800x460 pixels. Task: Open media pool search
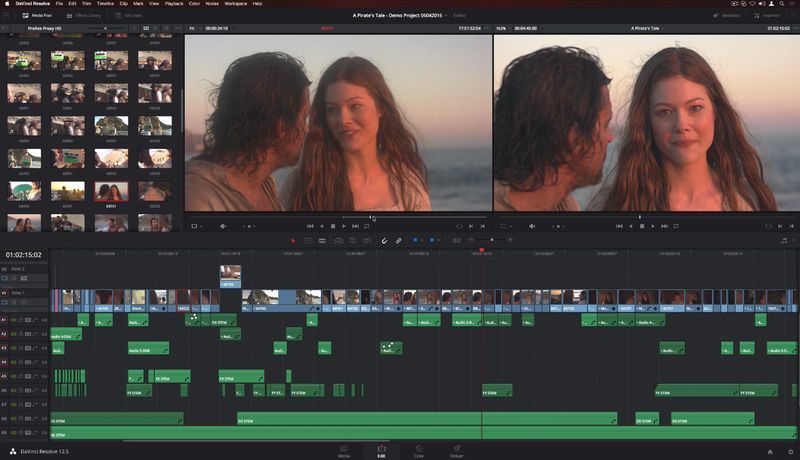pyautogui.click(x=166, y=29)
